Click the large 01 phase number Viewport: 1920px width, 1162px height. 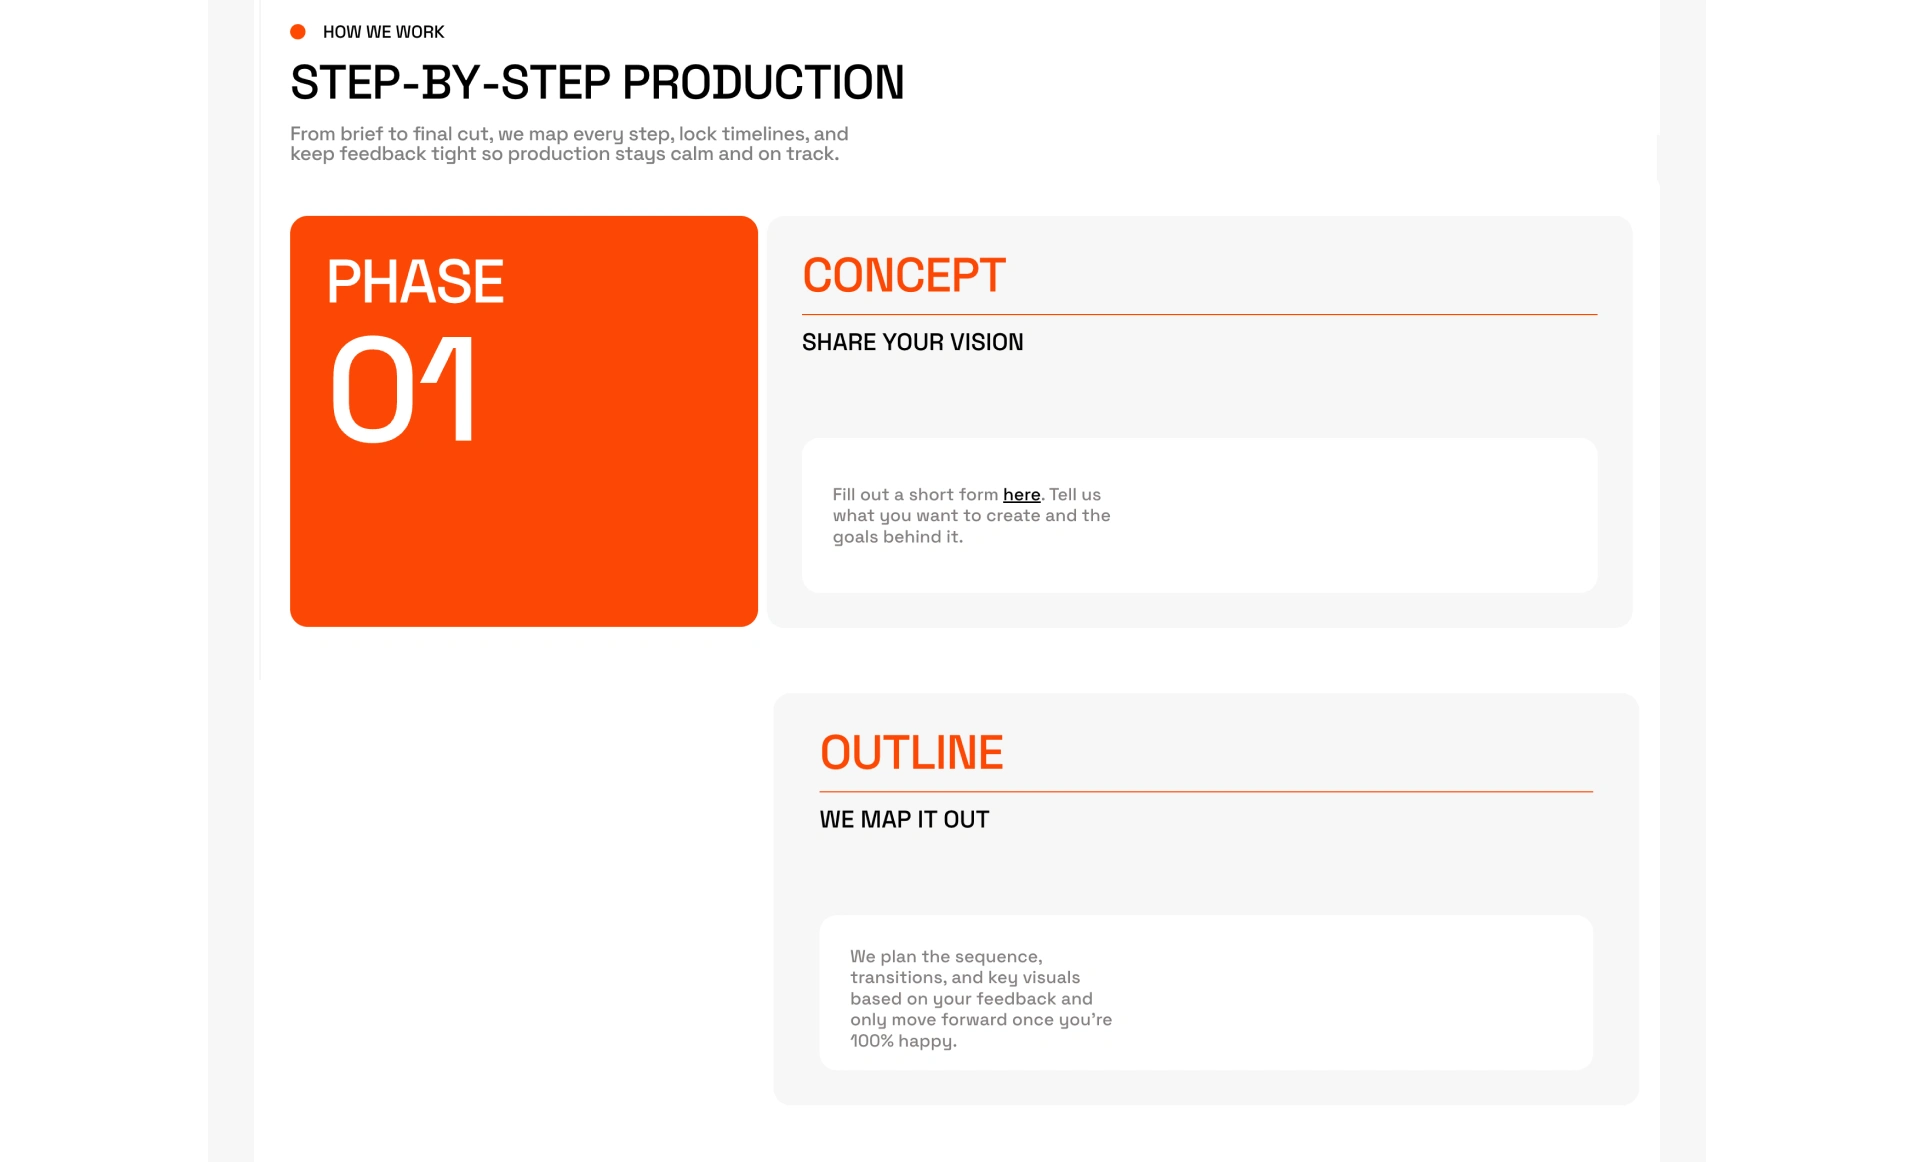coord(403,388)
